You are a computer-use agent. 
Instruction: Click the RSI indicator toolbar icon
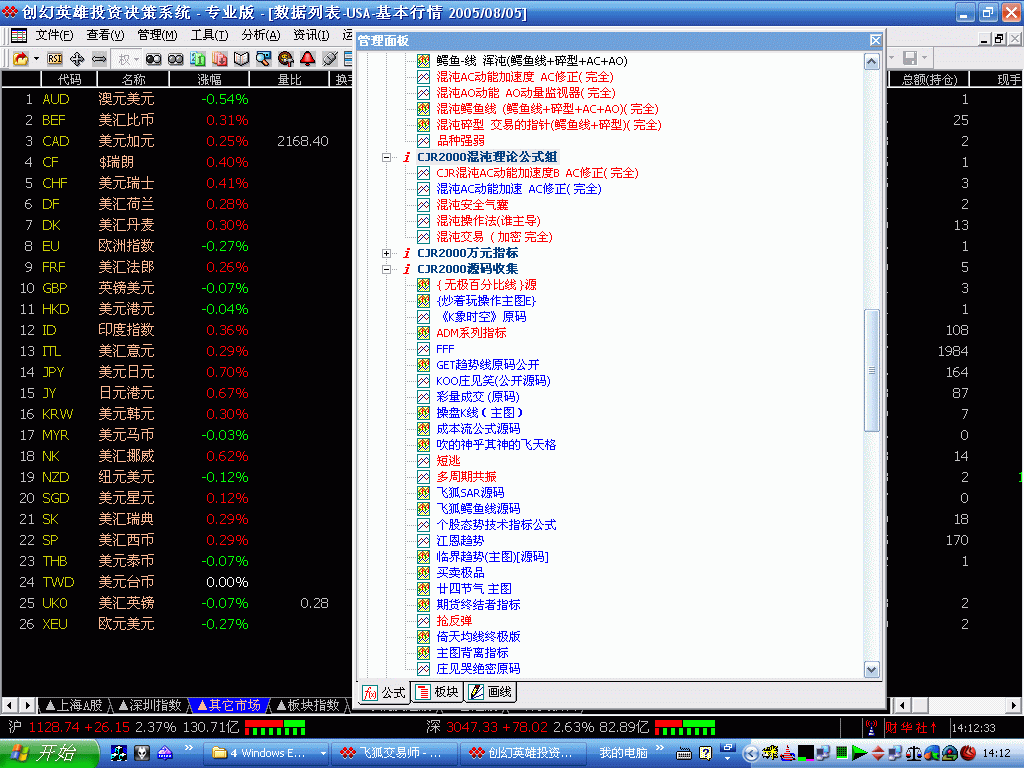click(55, 59)
